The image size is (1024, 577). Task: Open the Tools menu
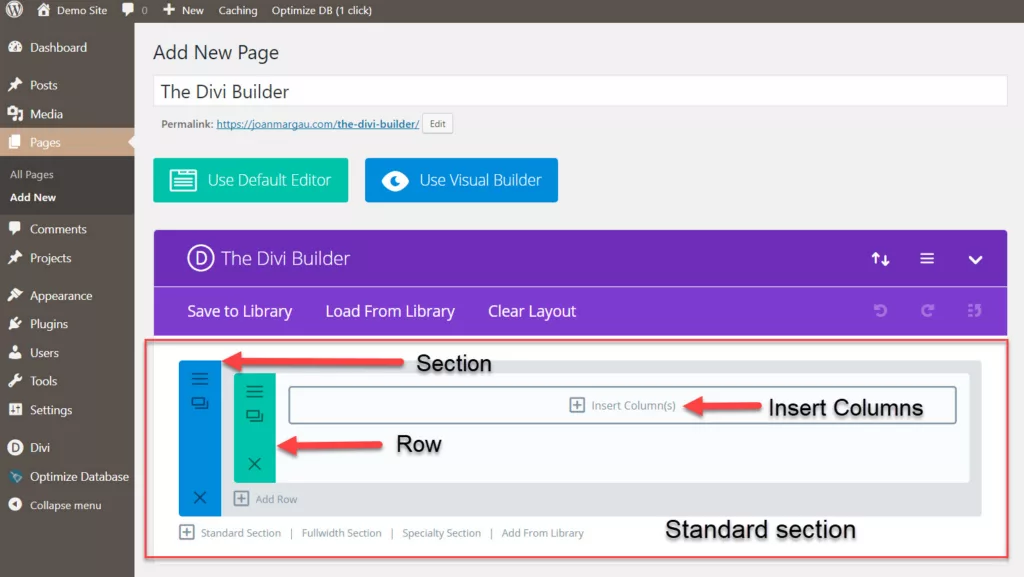coord(43,381)
